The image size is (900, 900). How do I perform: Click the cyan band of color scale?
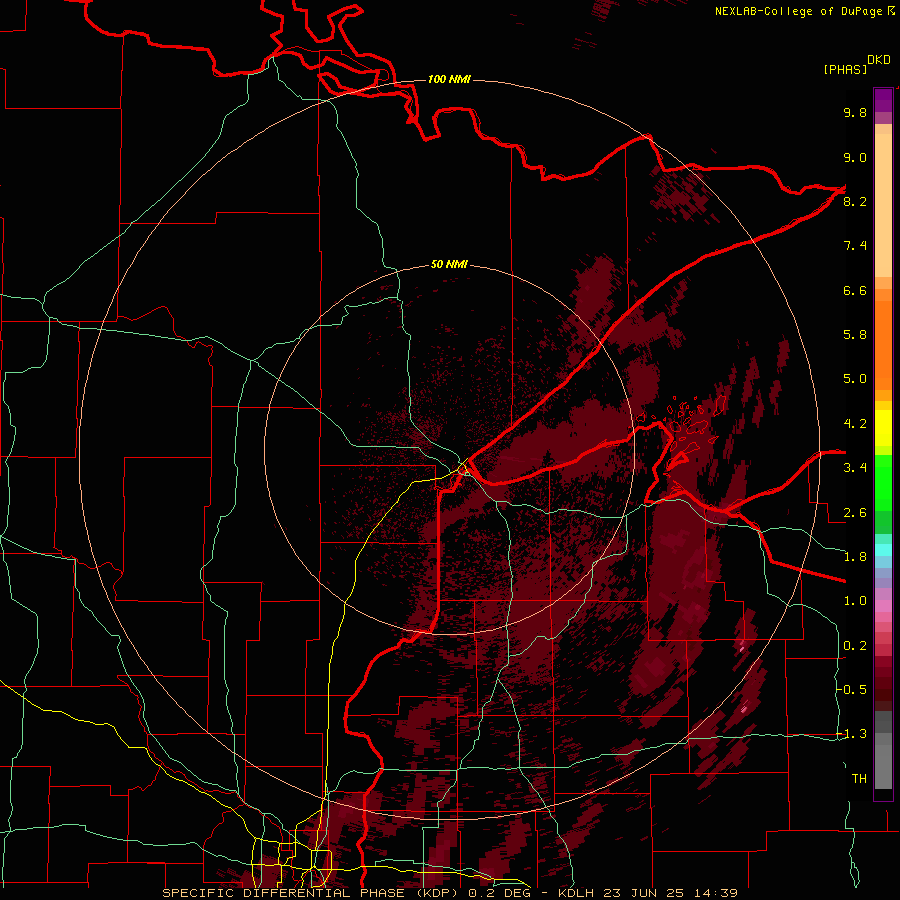point(883,550)
